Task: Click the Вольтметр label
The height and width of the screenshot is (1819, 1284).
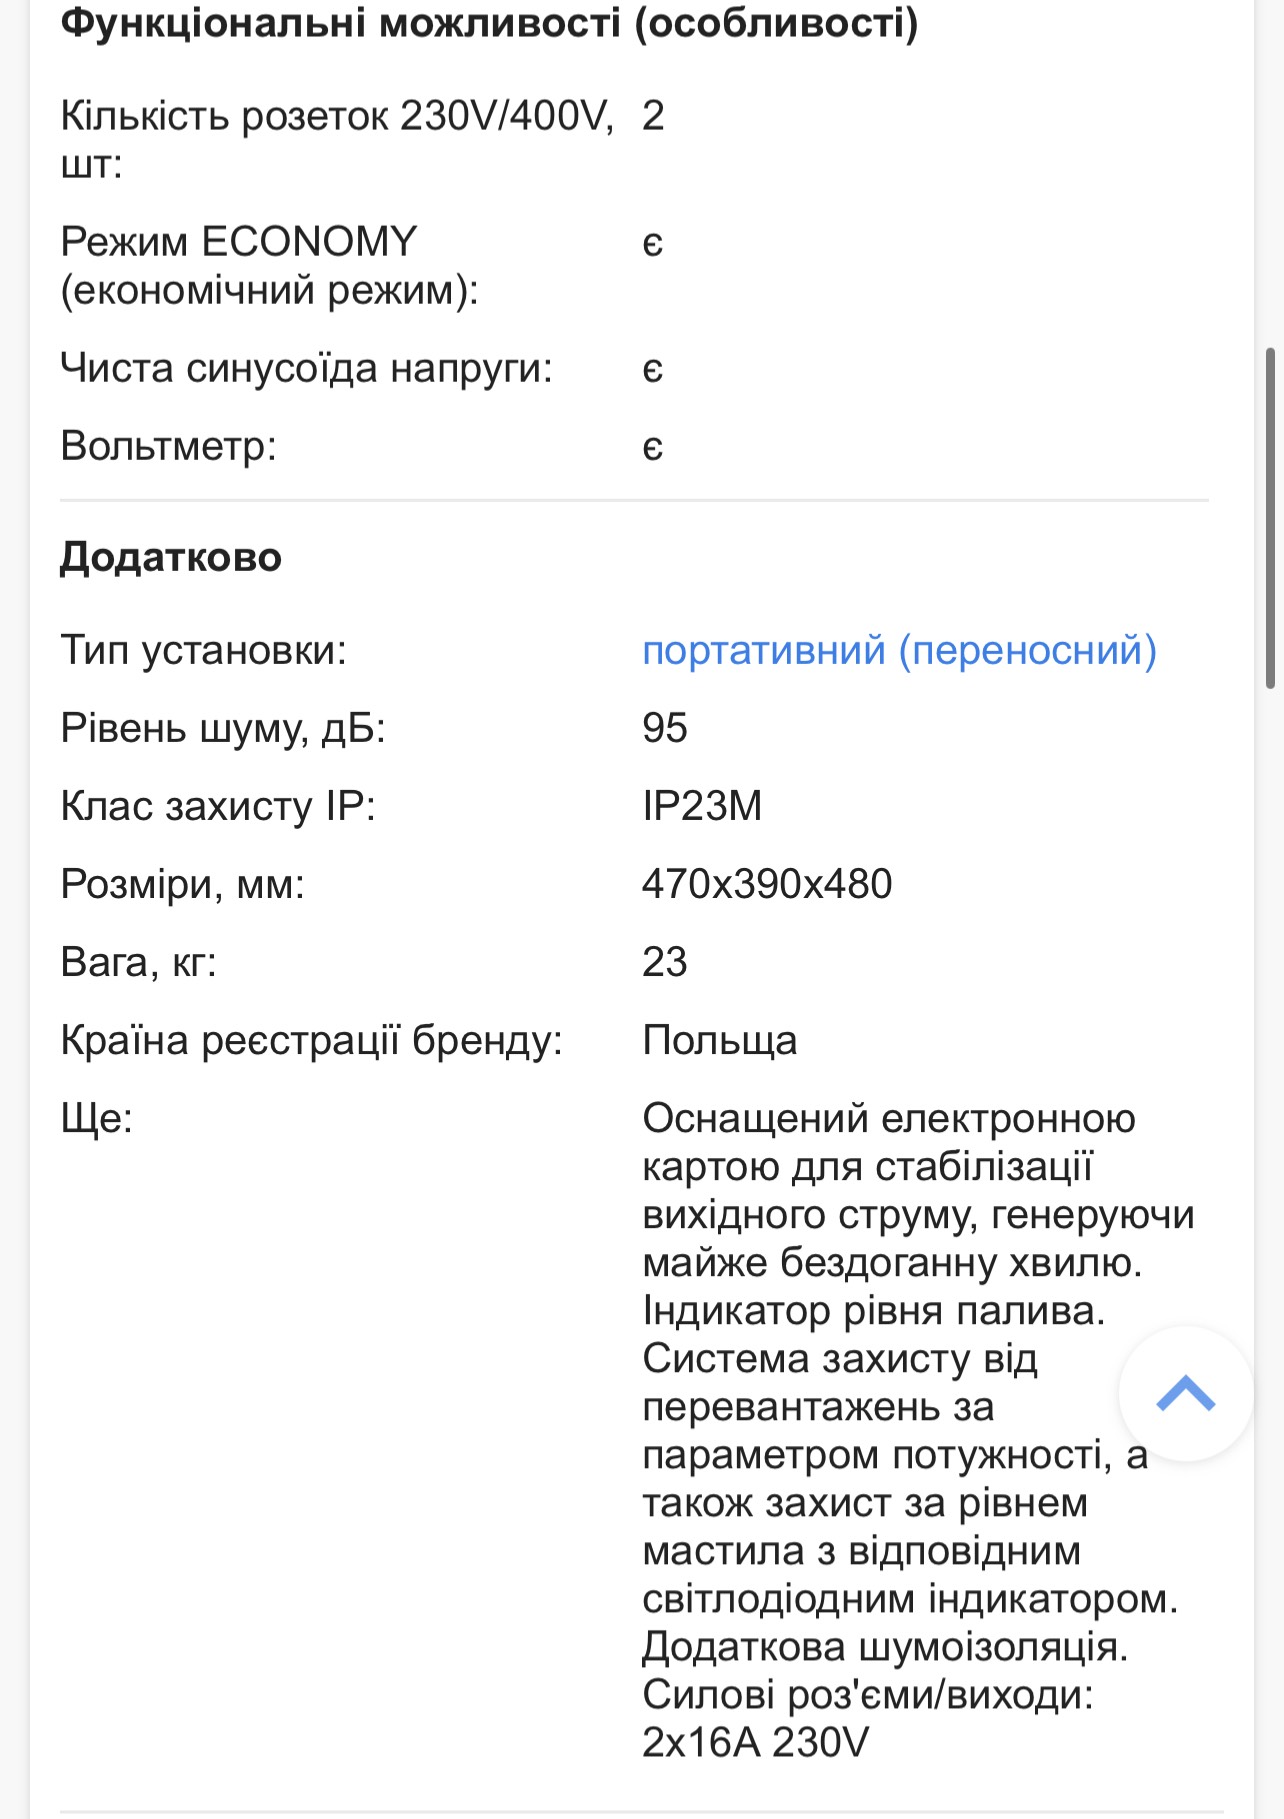Action: tap(168, 446)
